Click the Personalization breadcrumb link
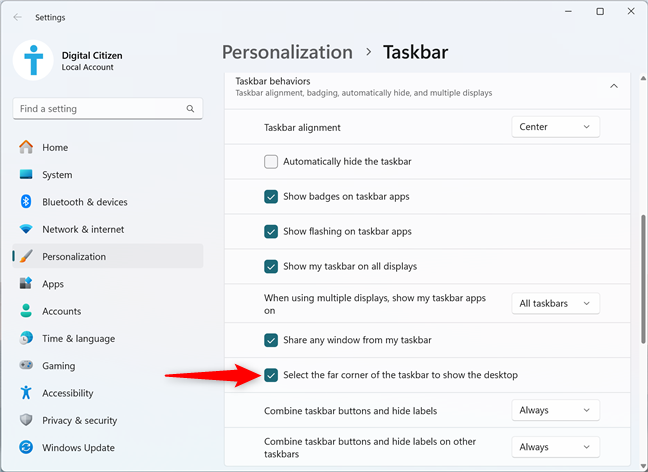648x472 pixels. pos(287,52)
